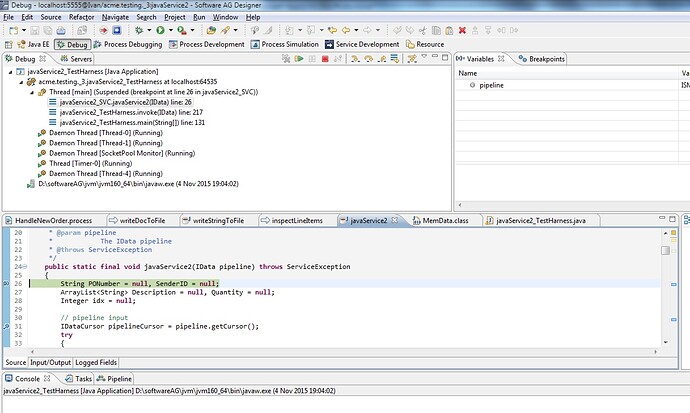Switch to the Pipeline tab
Viewport: 690px width, 413px height.
[x=114, y=379]
